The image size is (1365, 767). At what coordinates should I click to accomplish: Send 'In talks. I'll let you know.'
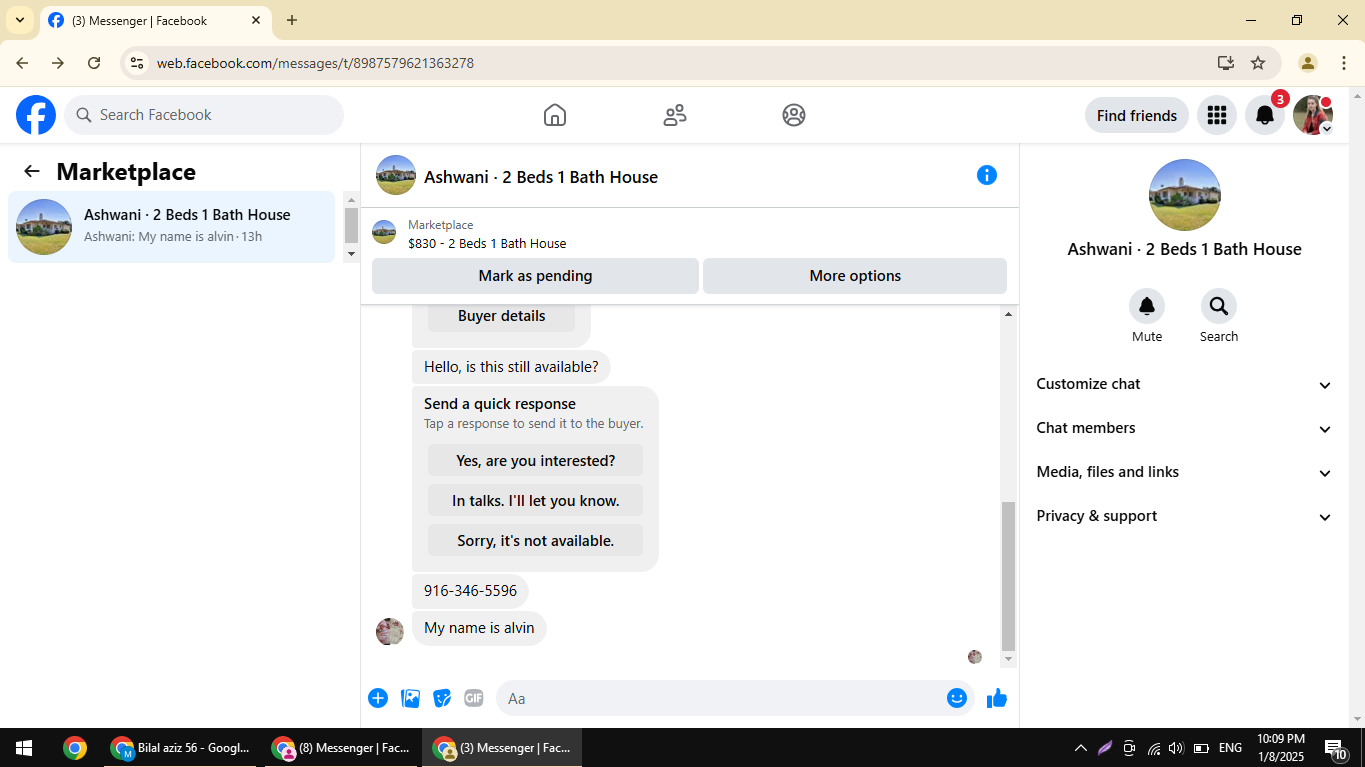coord(535,501)
